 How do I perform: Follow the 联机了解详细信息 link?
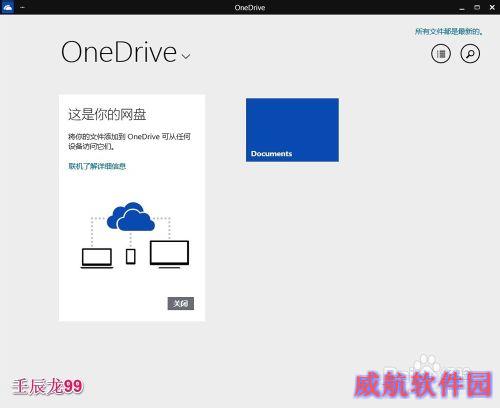pyautogui.click(x=97, y=166)
